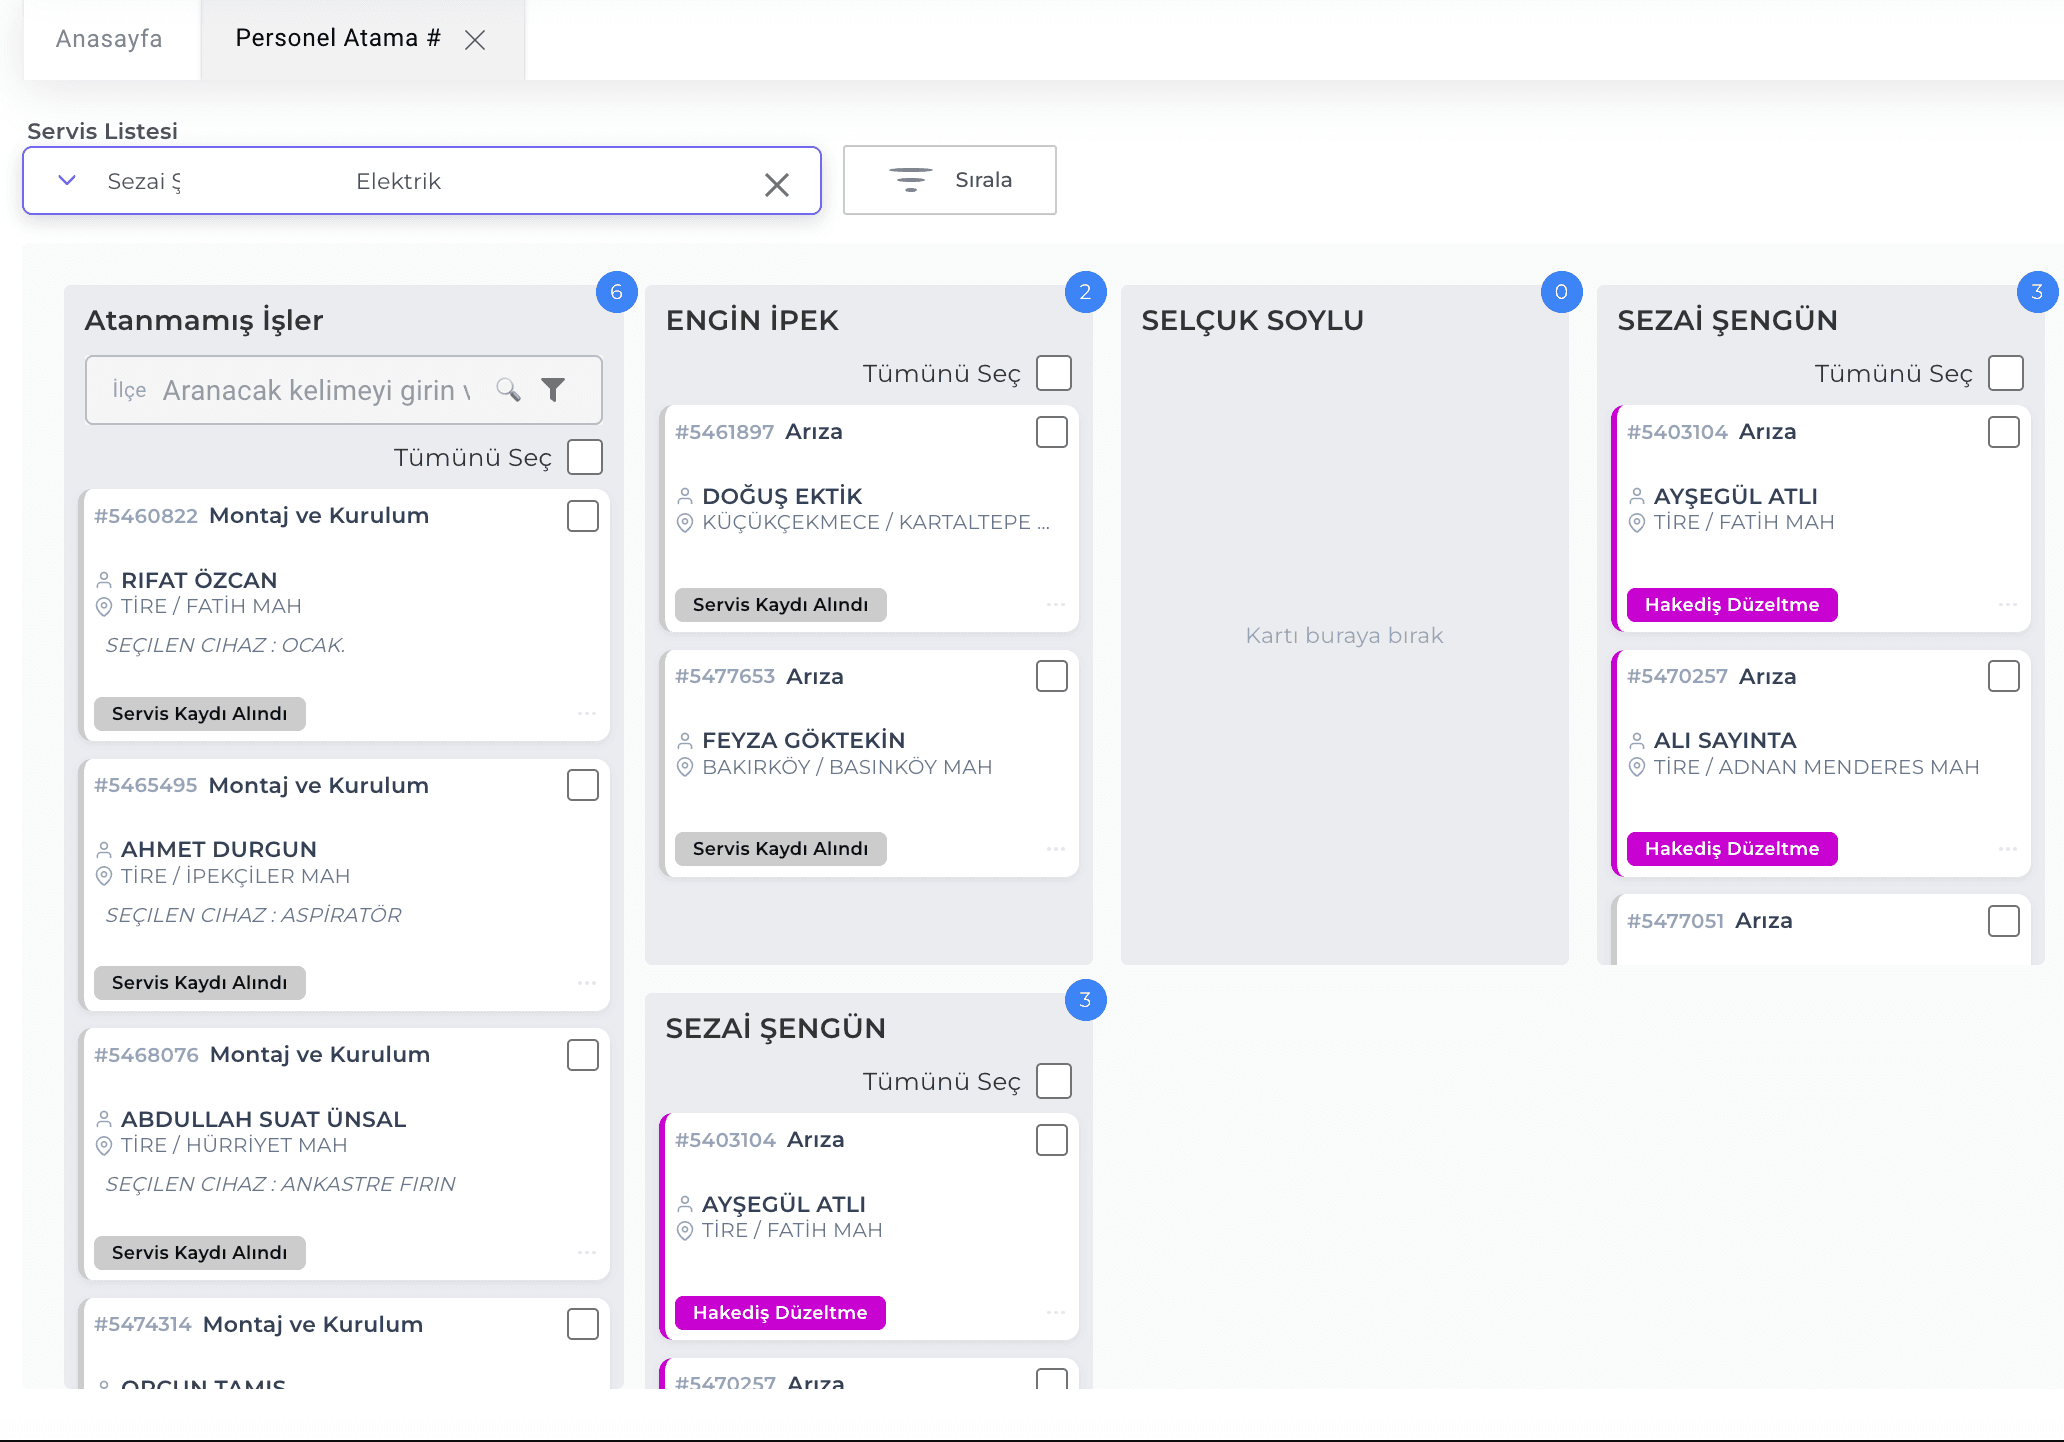Click Servis Kaydı Alındı on RIFAT ÖZCAN card
The image size is (2064, 1442).
coord(200,714)
